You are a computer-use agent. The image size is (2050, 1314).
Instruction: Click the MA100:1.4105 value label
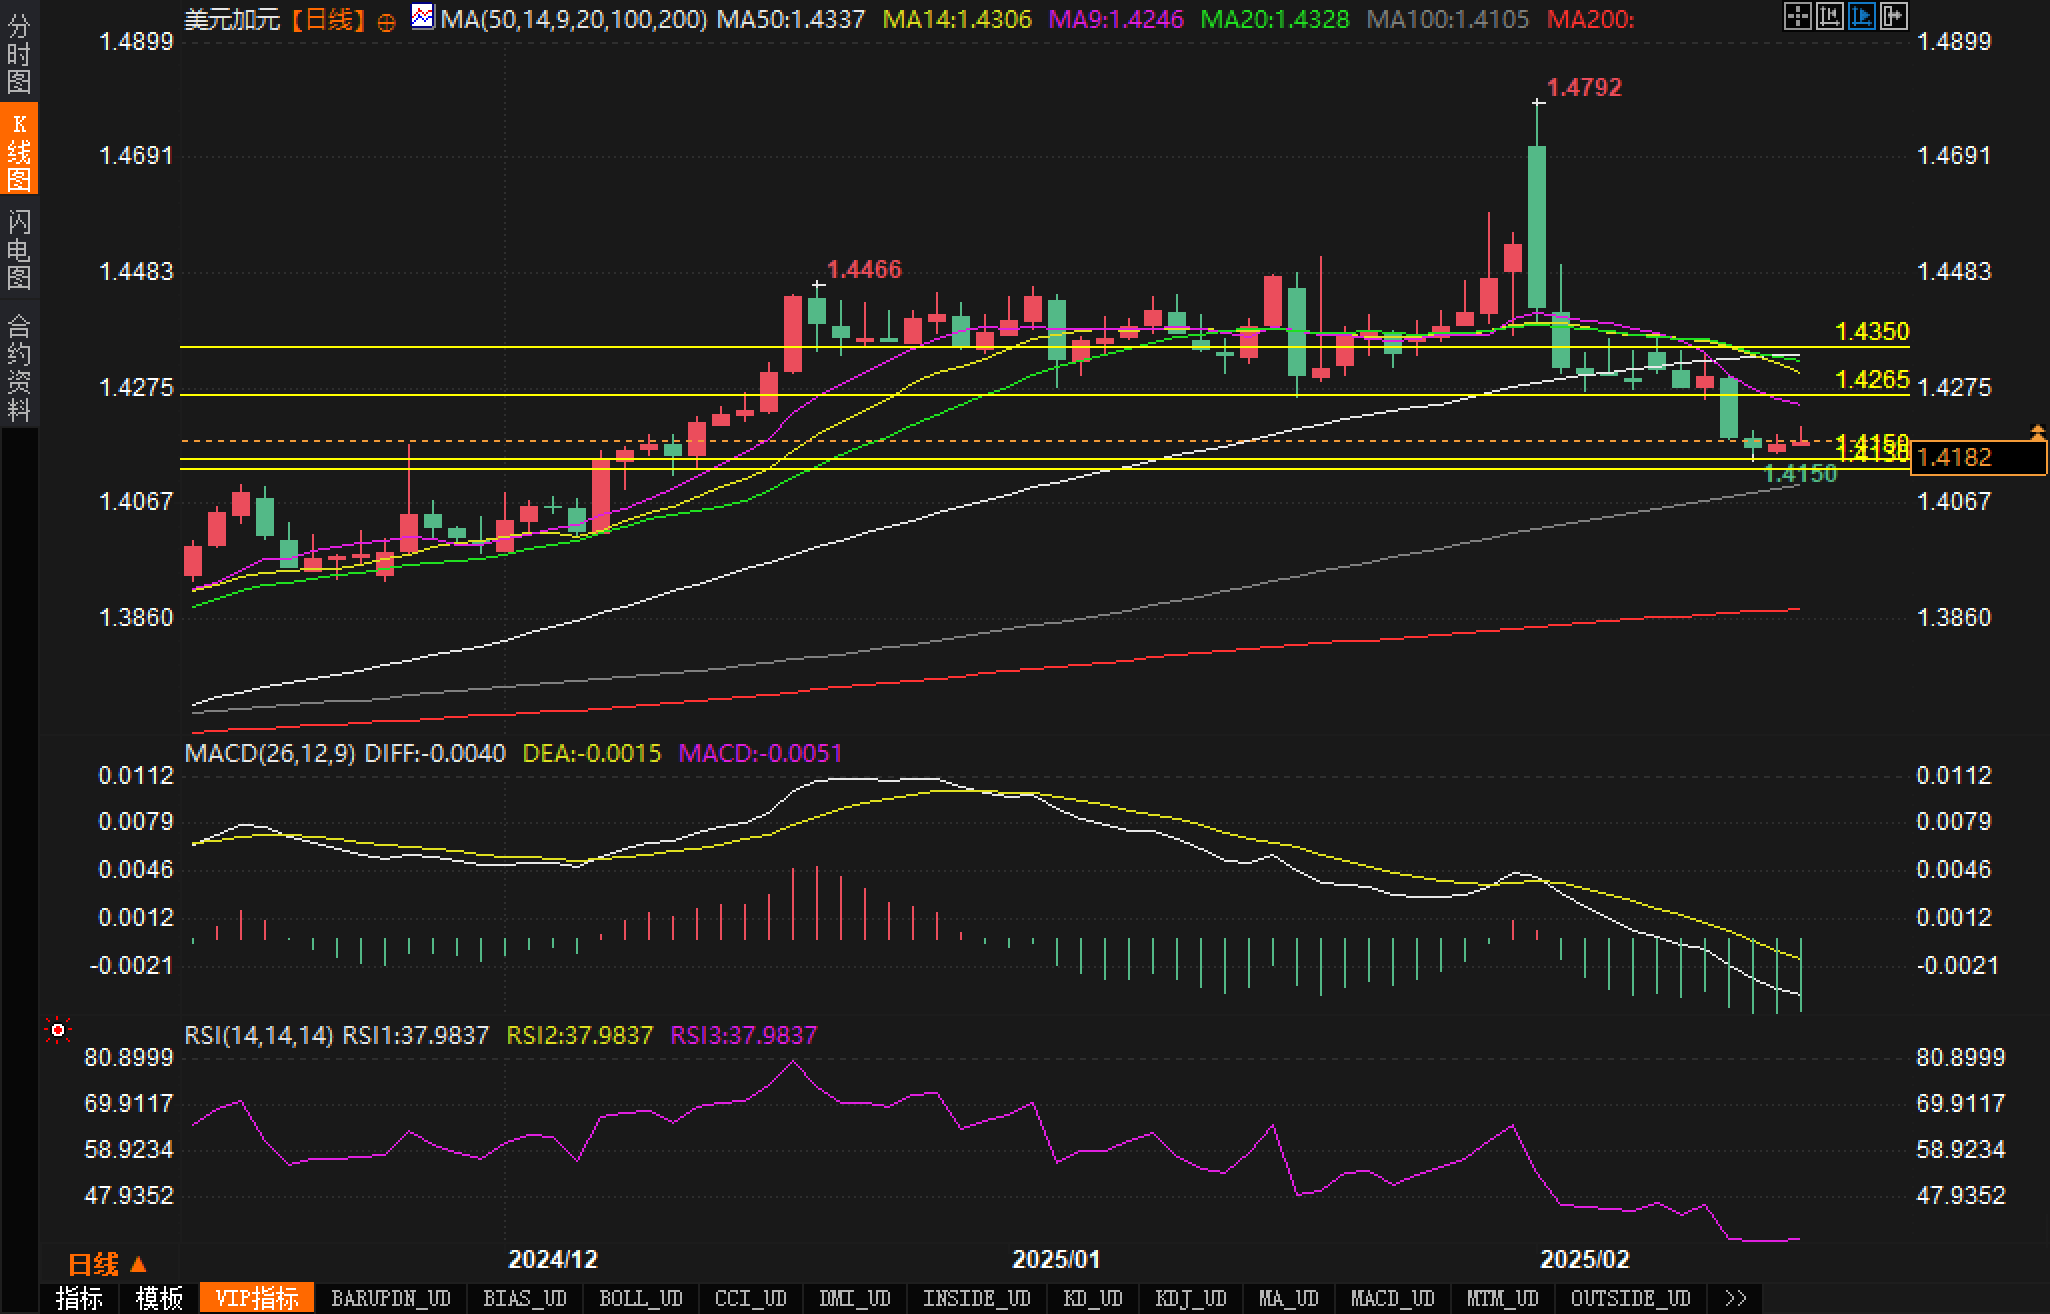pos(1448,19)
